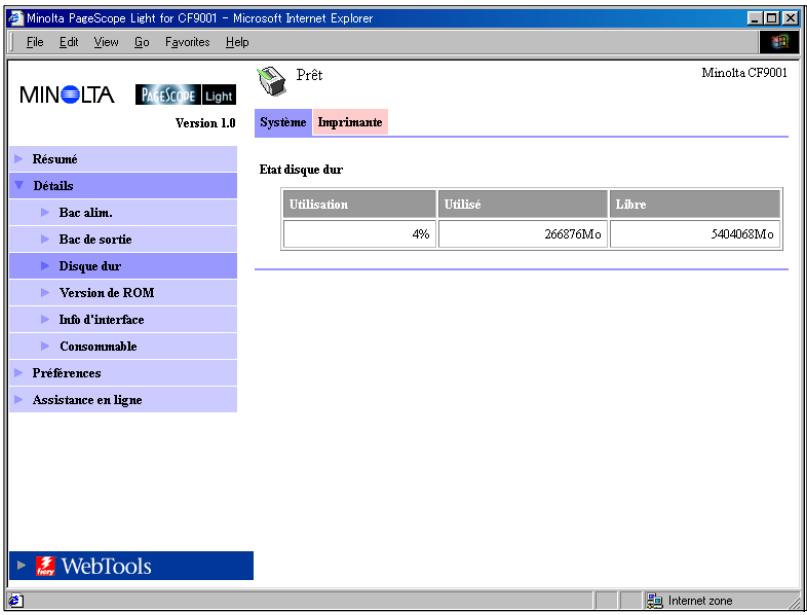The height and width of the screenshot is (615, 807).
Task: Click the printer status icon next to Prêt
Action: coord(271,81)
